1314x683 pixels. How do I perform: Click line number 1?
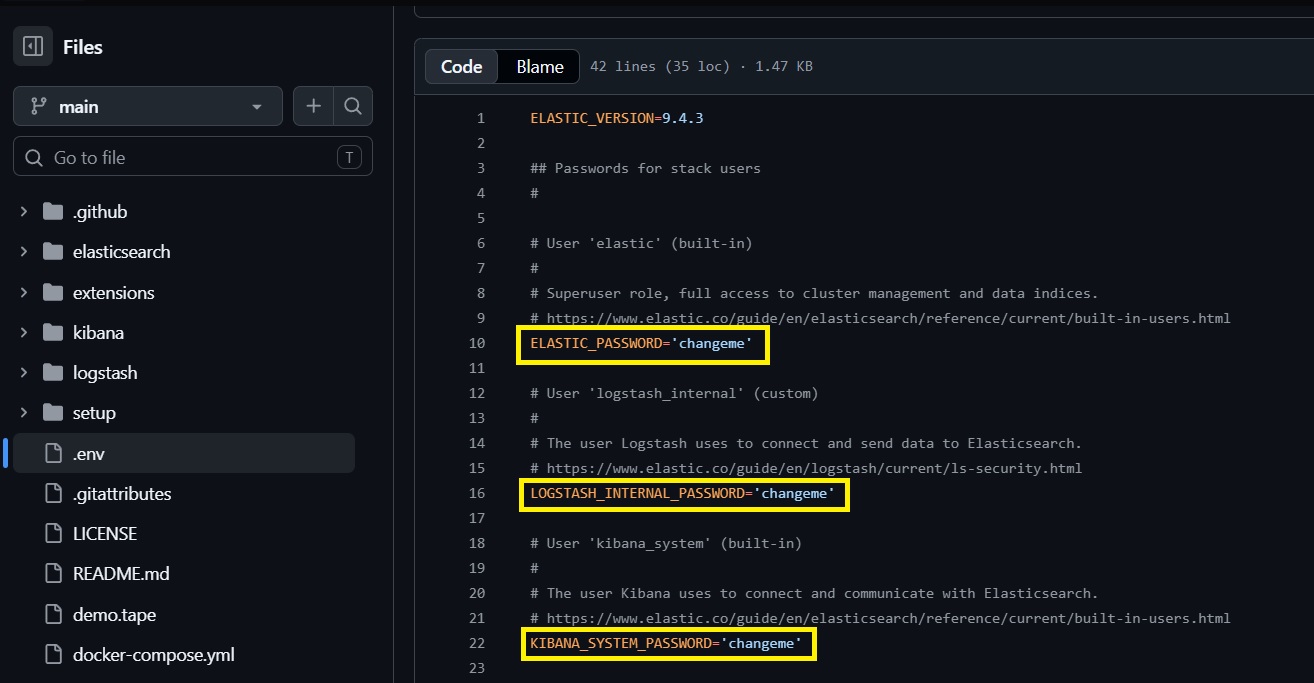[480, 118]
